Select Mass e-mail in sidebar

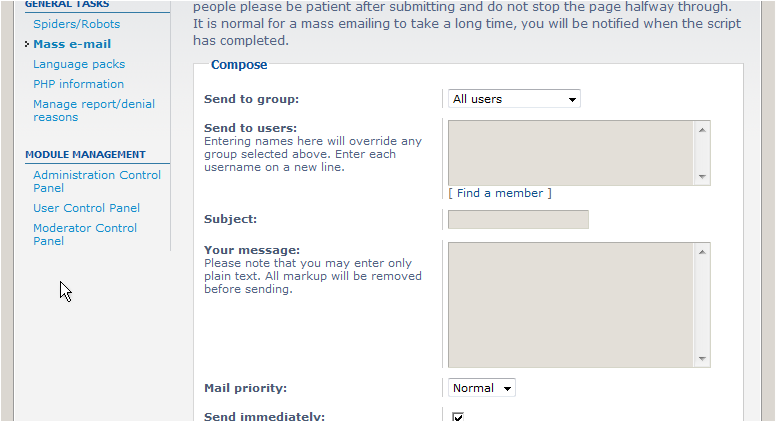click(72, 44)
